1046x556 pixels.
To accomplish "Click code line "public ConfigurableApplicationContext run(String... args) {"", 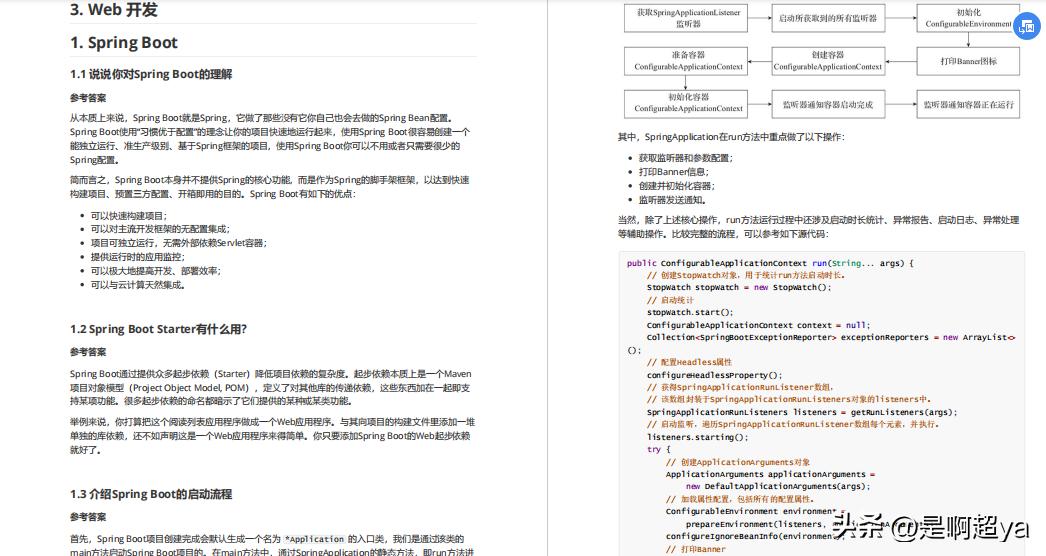I will coord(770,263).
